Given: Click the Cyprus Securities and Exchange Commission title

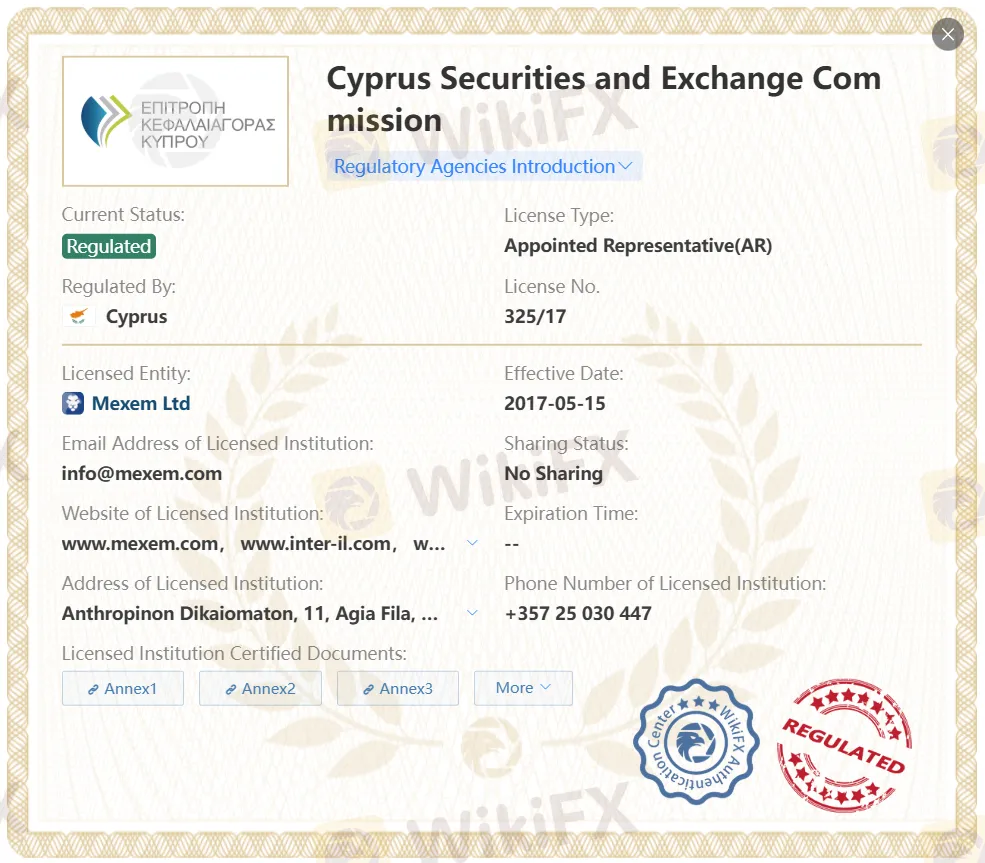Looking at the screenshot, I should point(604,99).
